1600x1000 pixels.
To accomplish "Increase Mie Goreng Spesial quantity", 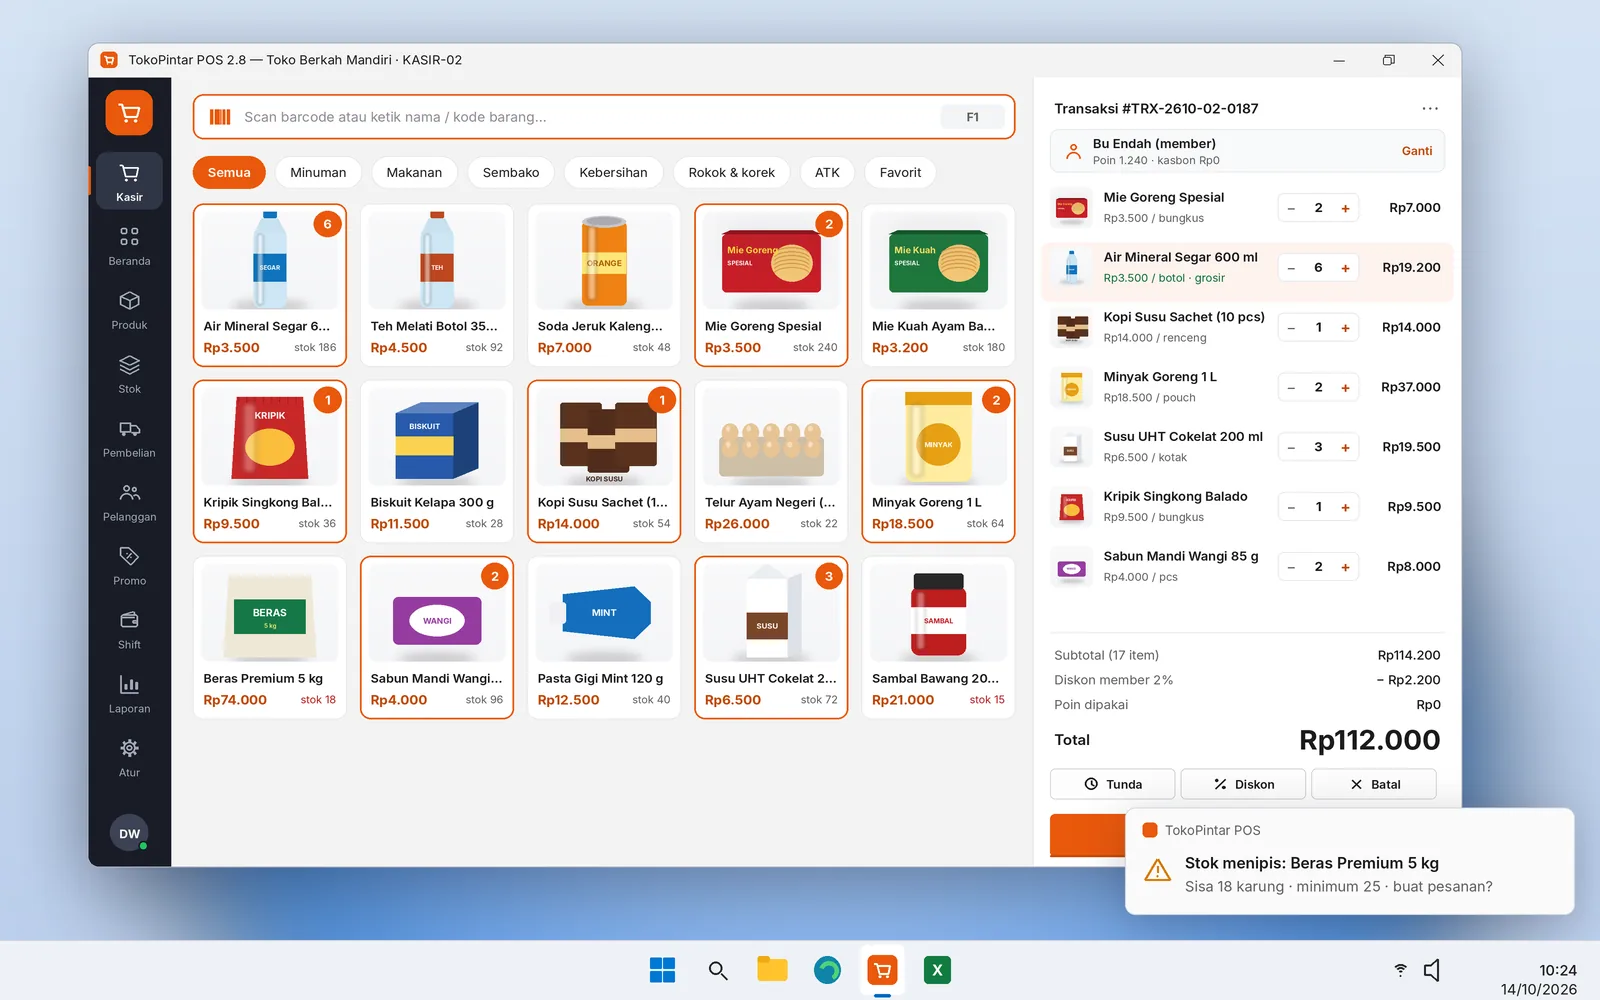I will tap(1345, 208).
